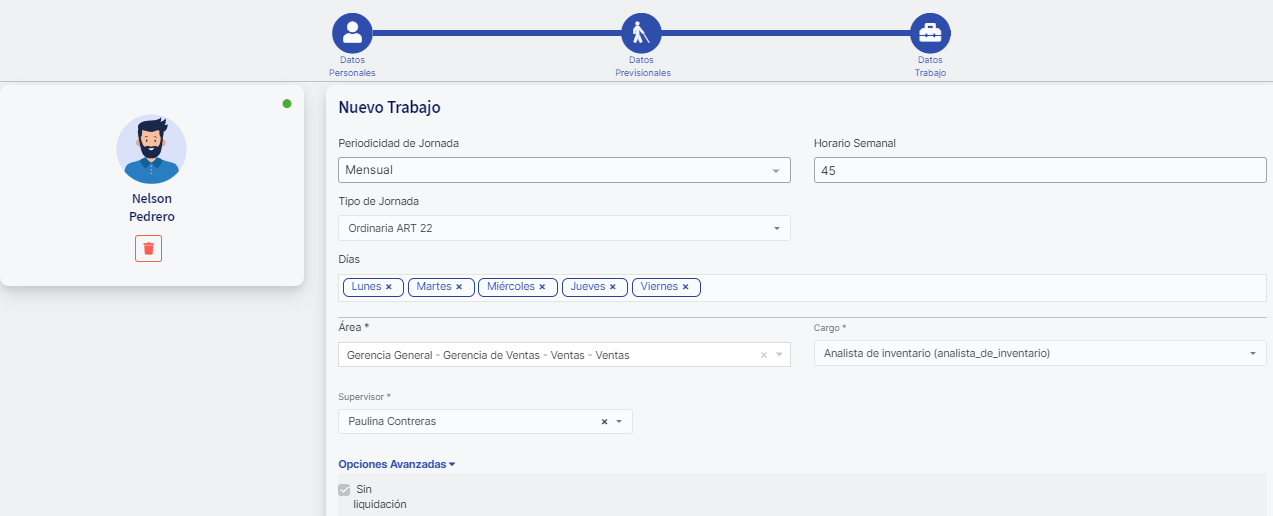Image resolution: width=1273 pixels, height=516 pixels.
Task: Clear the selected Área value
Action: 764,355
